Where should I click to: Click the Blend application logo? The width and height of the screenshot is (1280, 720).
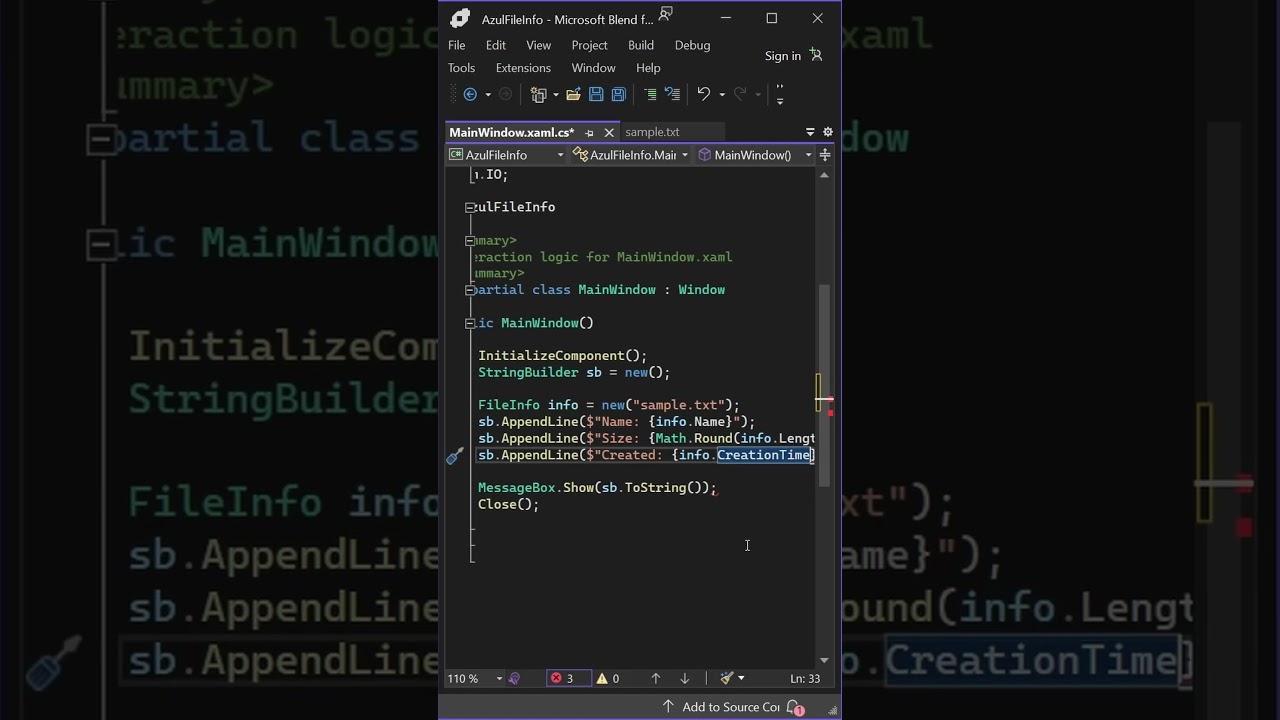tap(460, 18)
